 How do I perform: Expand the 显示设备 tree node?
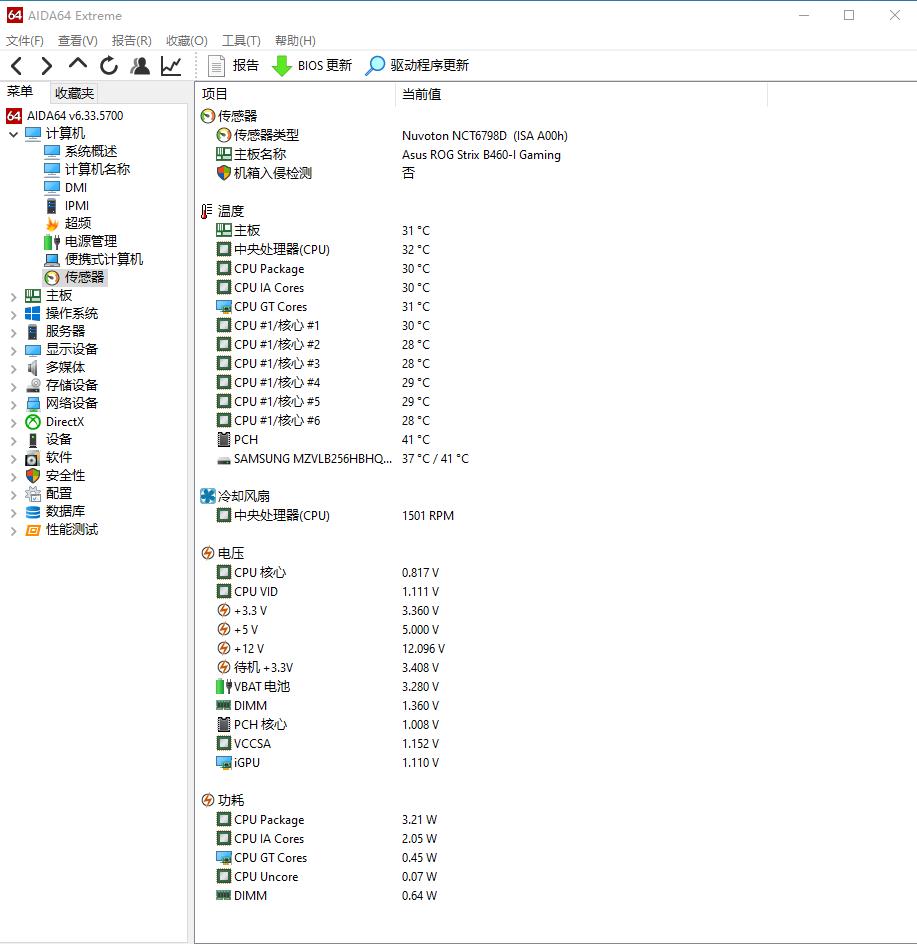(x=13, y=350)
